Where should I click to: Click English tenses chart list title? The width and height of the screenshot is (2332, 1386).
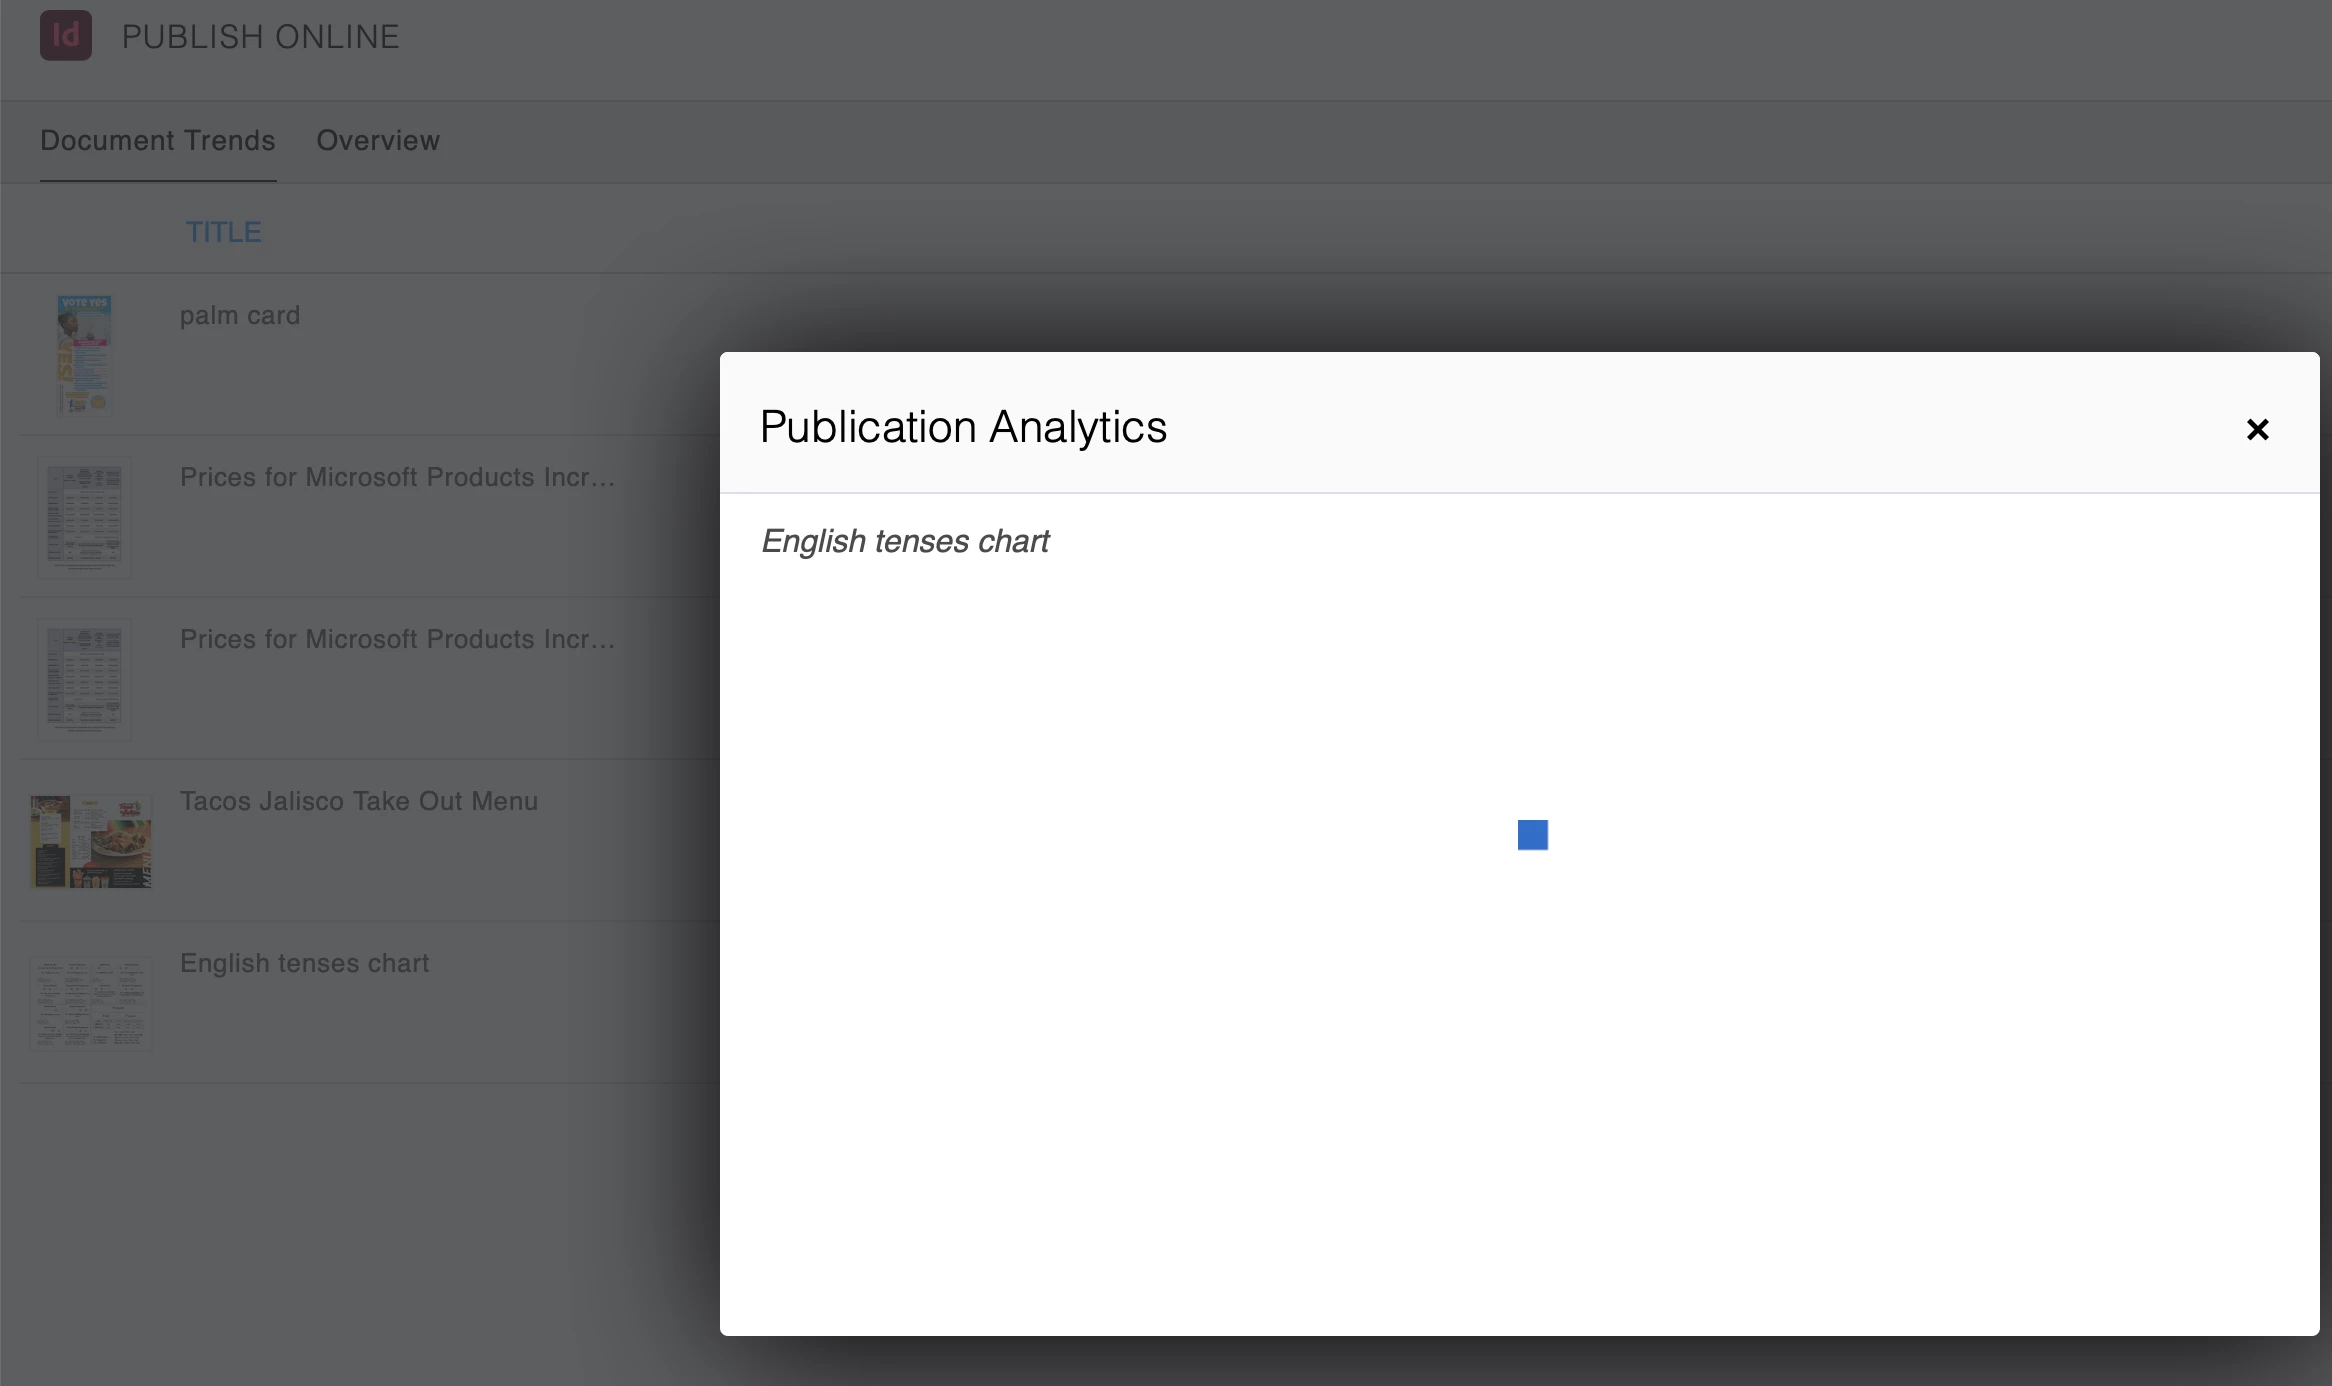(x=304, y=964)
